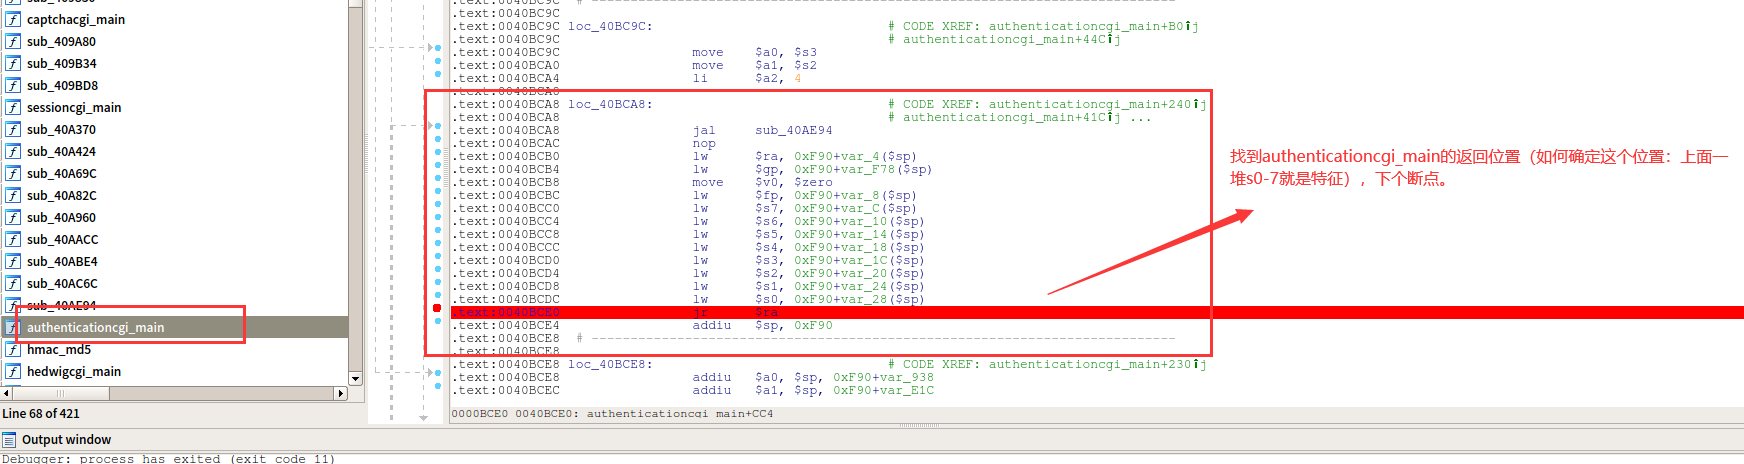
Task: Click the functions list horizontal scrollbar thumb
Action: pyautogui.click(x=61, y=394)
